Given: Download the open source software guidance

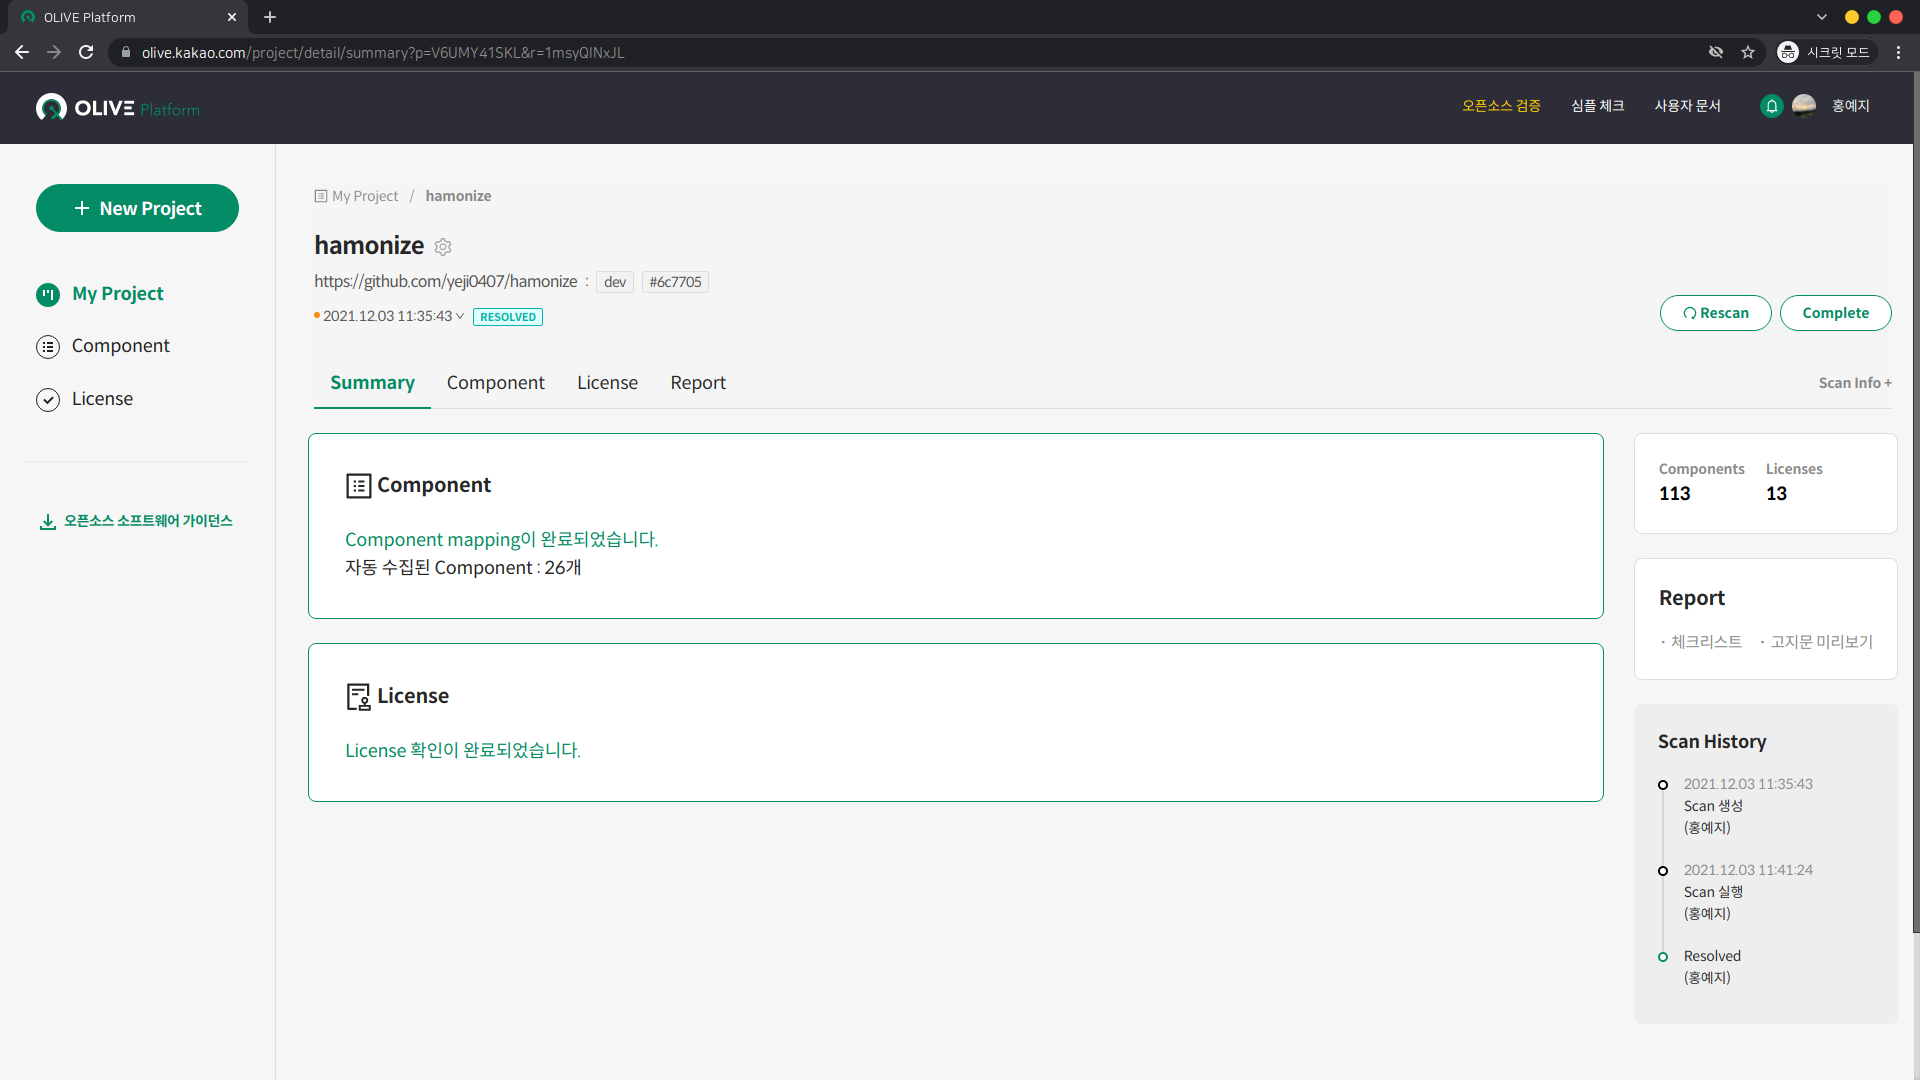Looking at the screenshot, I should coord(136,521).
